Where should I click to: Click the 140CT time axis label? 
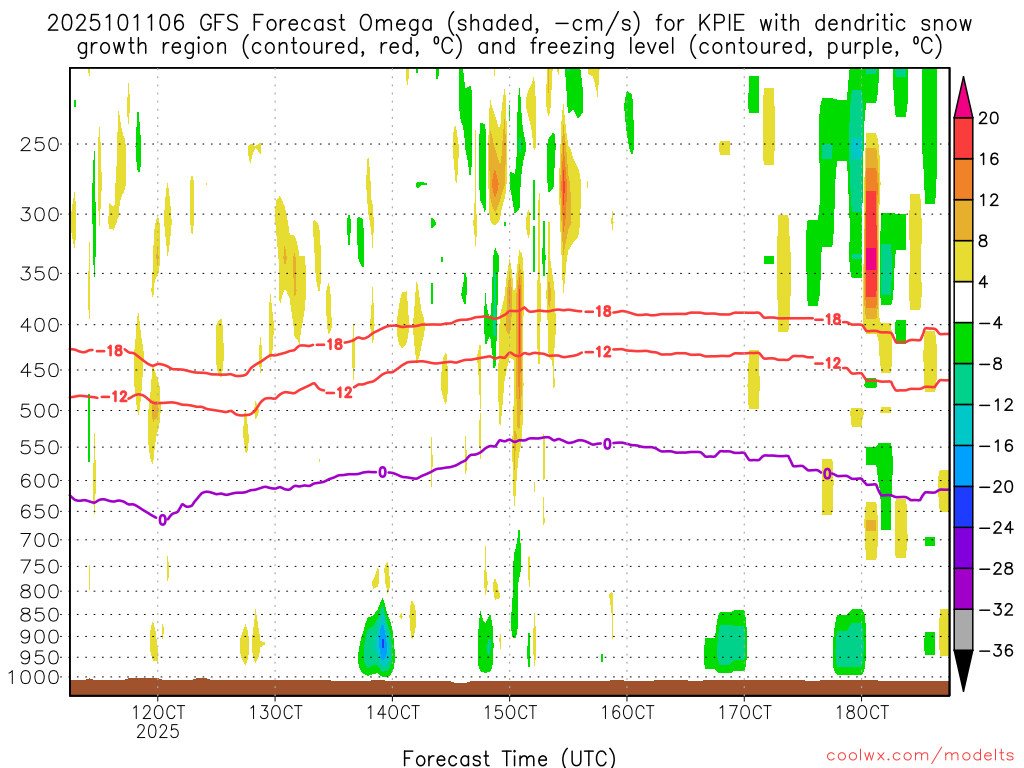click(x=392, y=712)
